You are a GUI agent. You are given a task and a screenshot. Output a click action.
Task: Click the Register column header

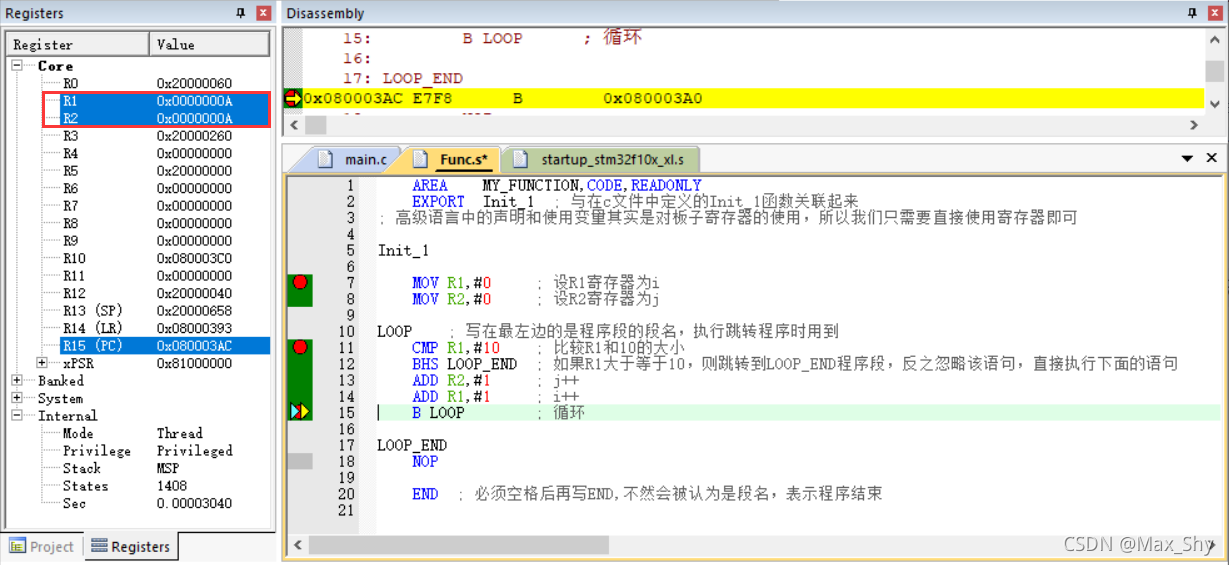(x=78, y=44)
